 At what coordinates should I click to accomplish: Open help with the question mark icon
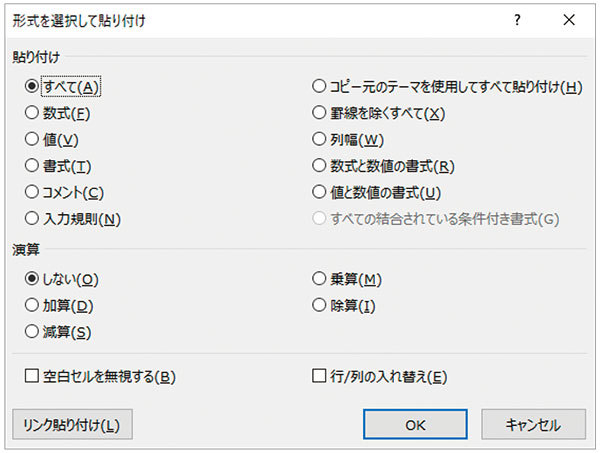[x=517, y=20]
